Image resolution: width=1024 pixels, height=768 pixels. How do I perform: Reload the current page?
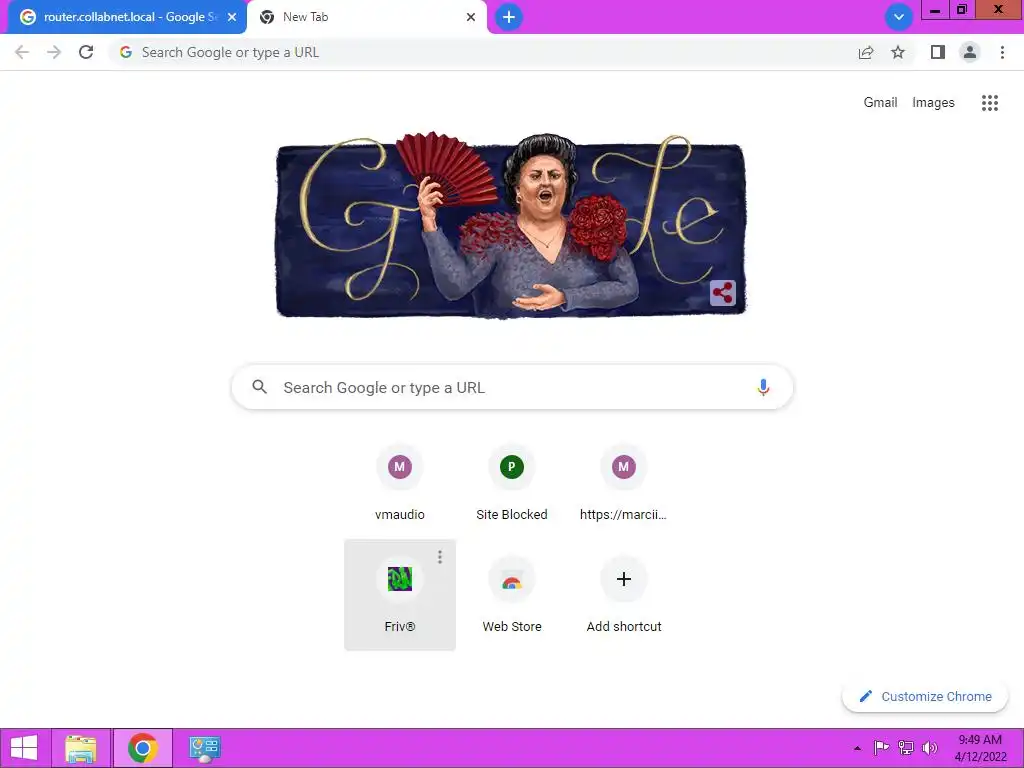(86, 52)
